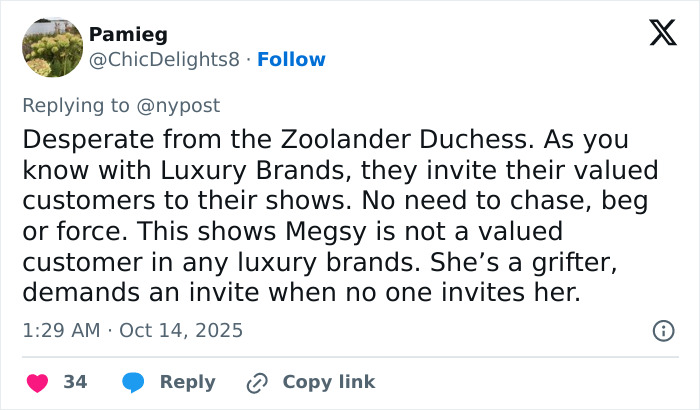Open the @ChicDelights8 handle
This screenshot has width=700, height=410.
click(164, 59)
